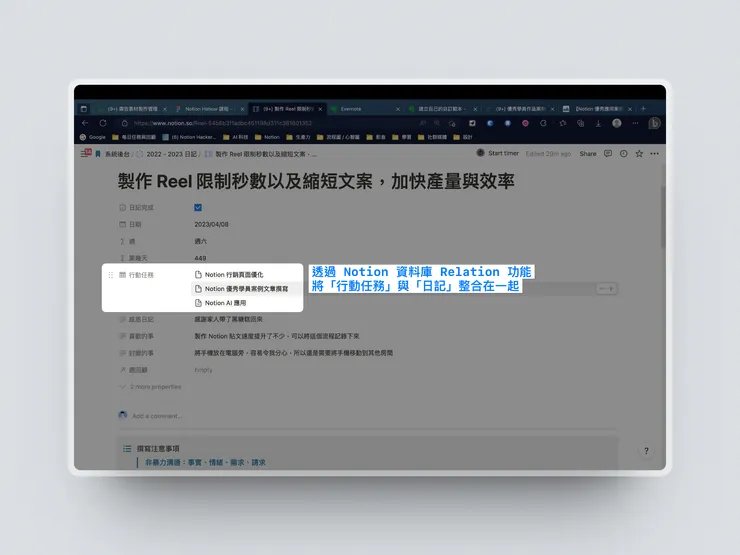The width and height of the screenshot is (740, 555).
Task: Switch to the 優秀學員作品 browser tab
Action: click(519, 109)
